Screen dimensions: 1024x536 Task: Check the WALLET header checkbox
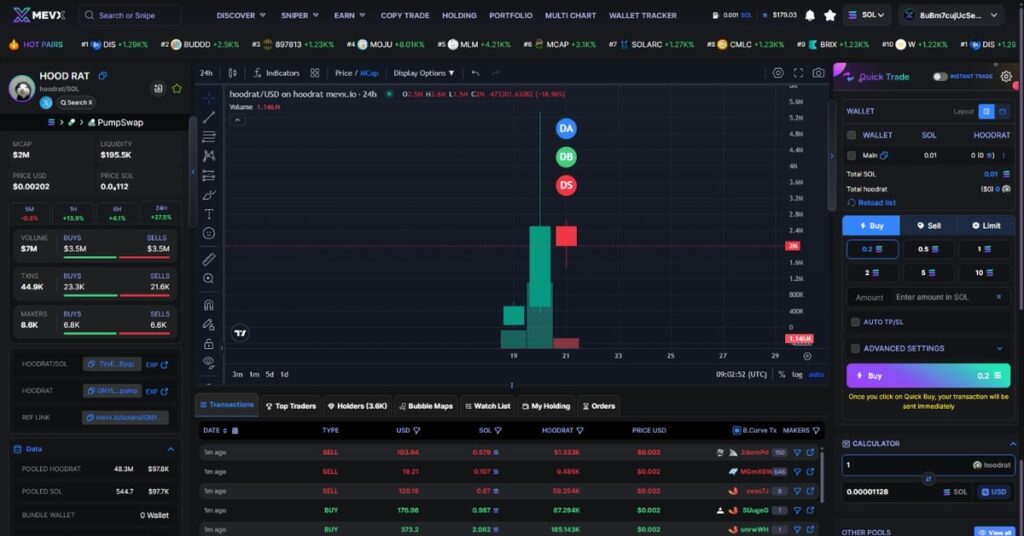[852, 135]
